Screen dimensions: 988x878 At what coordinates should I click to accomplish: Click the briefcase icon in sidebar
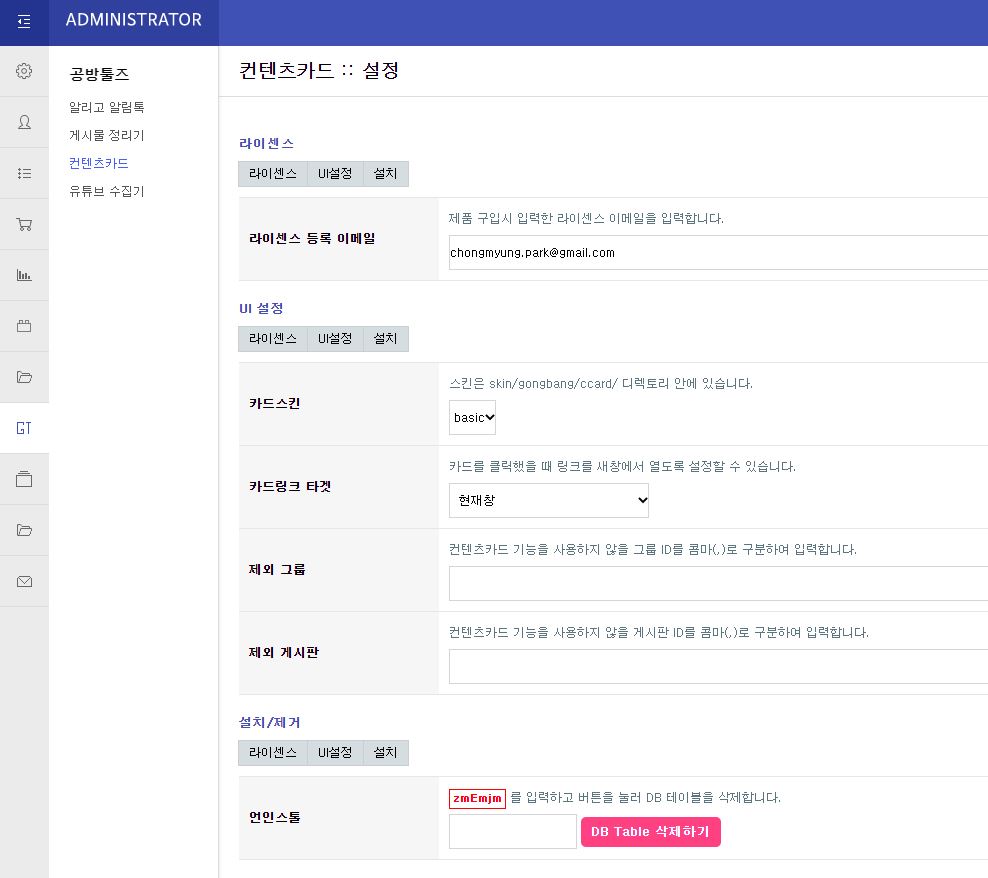pyautogui.click(x=24, y=325)
